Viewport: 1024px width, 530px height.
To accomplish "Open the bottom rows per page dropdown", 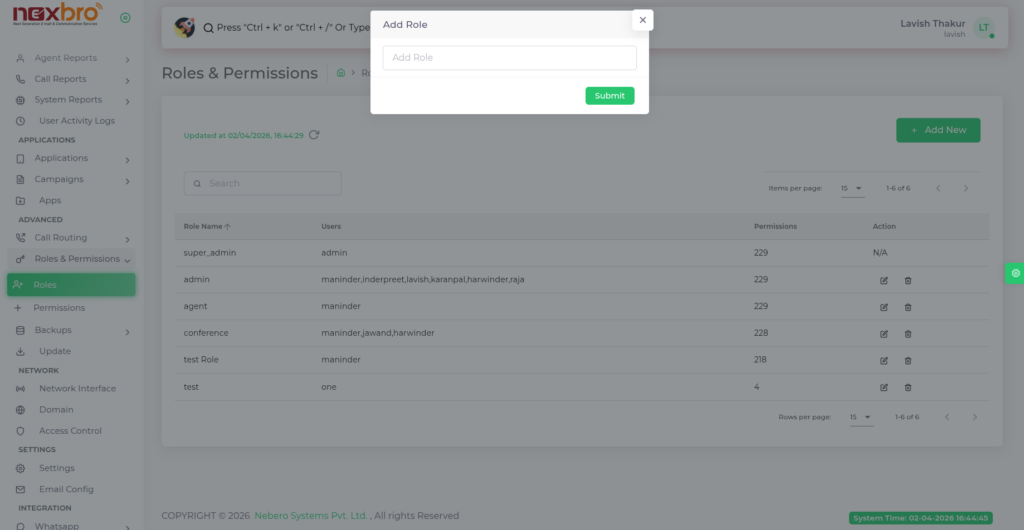I will point(860,417).
